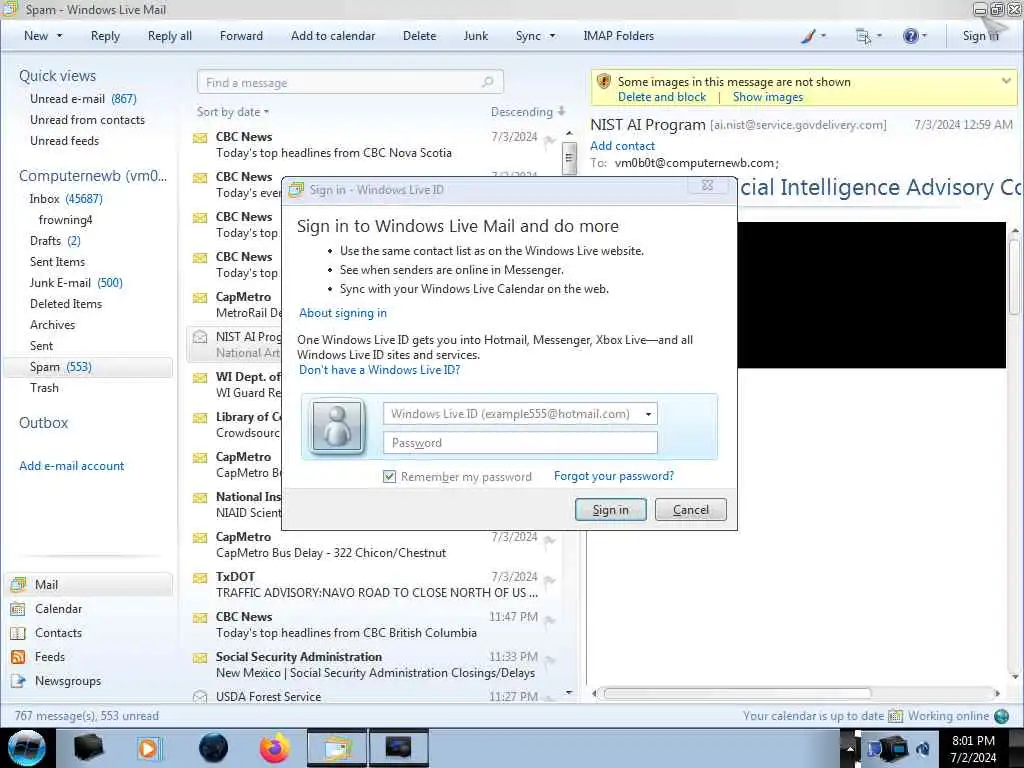Open the menus icon in toolbar

click(x=863, y=36)
